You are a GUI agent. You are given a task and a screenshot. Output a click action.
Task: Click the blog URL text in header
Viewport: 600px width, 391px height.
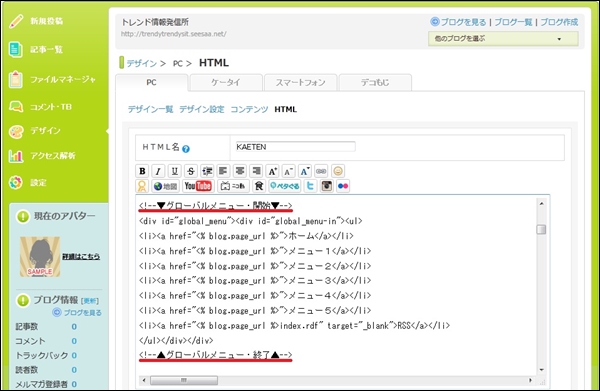tap(174, 34)
